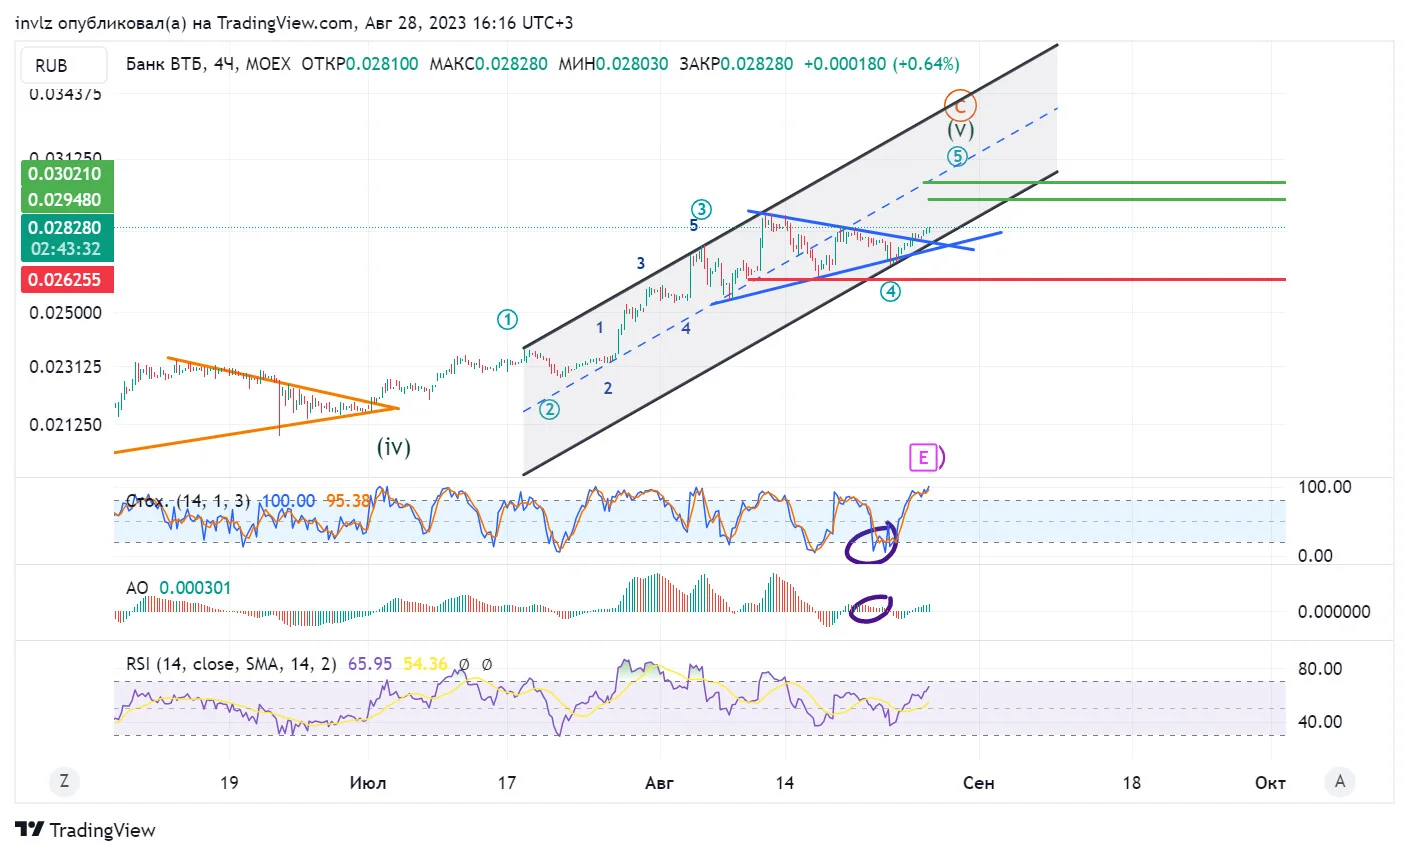
Task: Click the 40.00 RSI axis level
Action: (x=1320, y=722)
